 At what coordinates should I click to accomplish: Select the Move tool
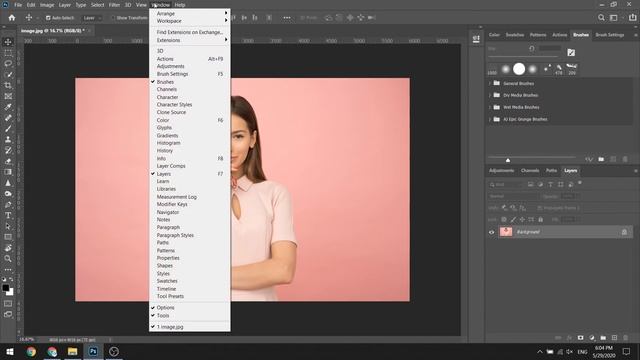click(x=8, y=42)
